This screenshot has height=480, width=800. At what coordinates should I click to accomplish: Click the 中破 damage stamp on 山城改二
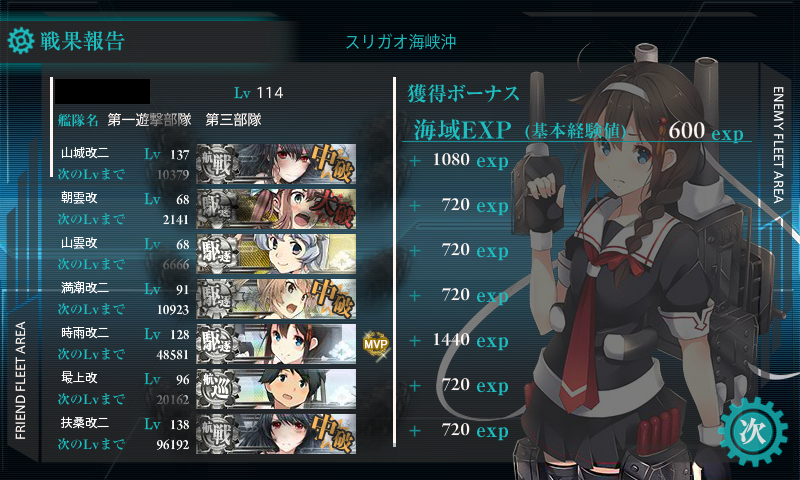332,164
